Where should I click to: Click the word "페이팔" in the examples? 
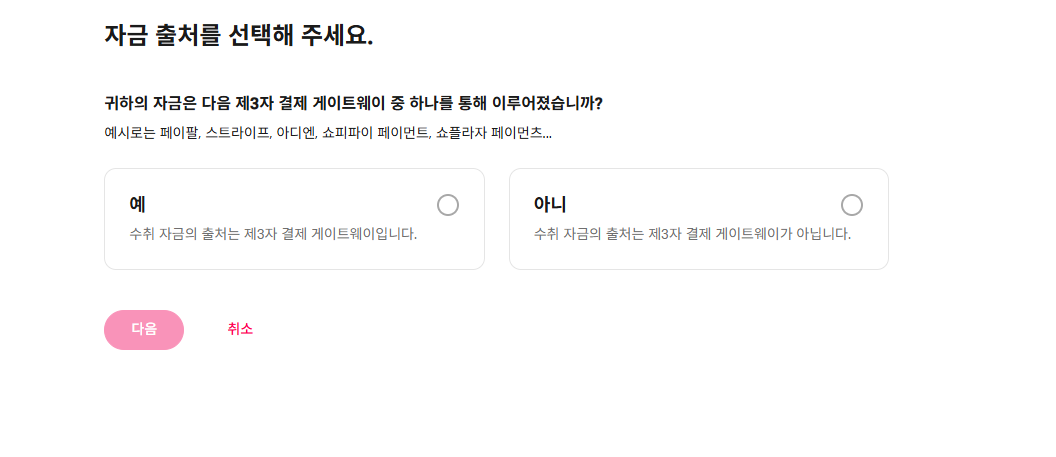point(179,132)
